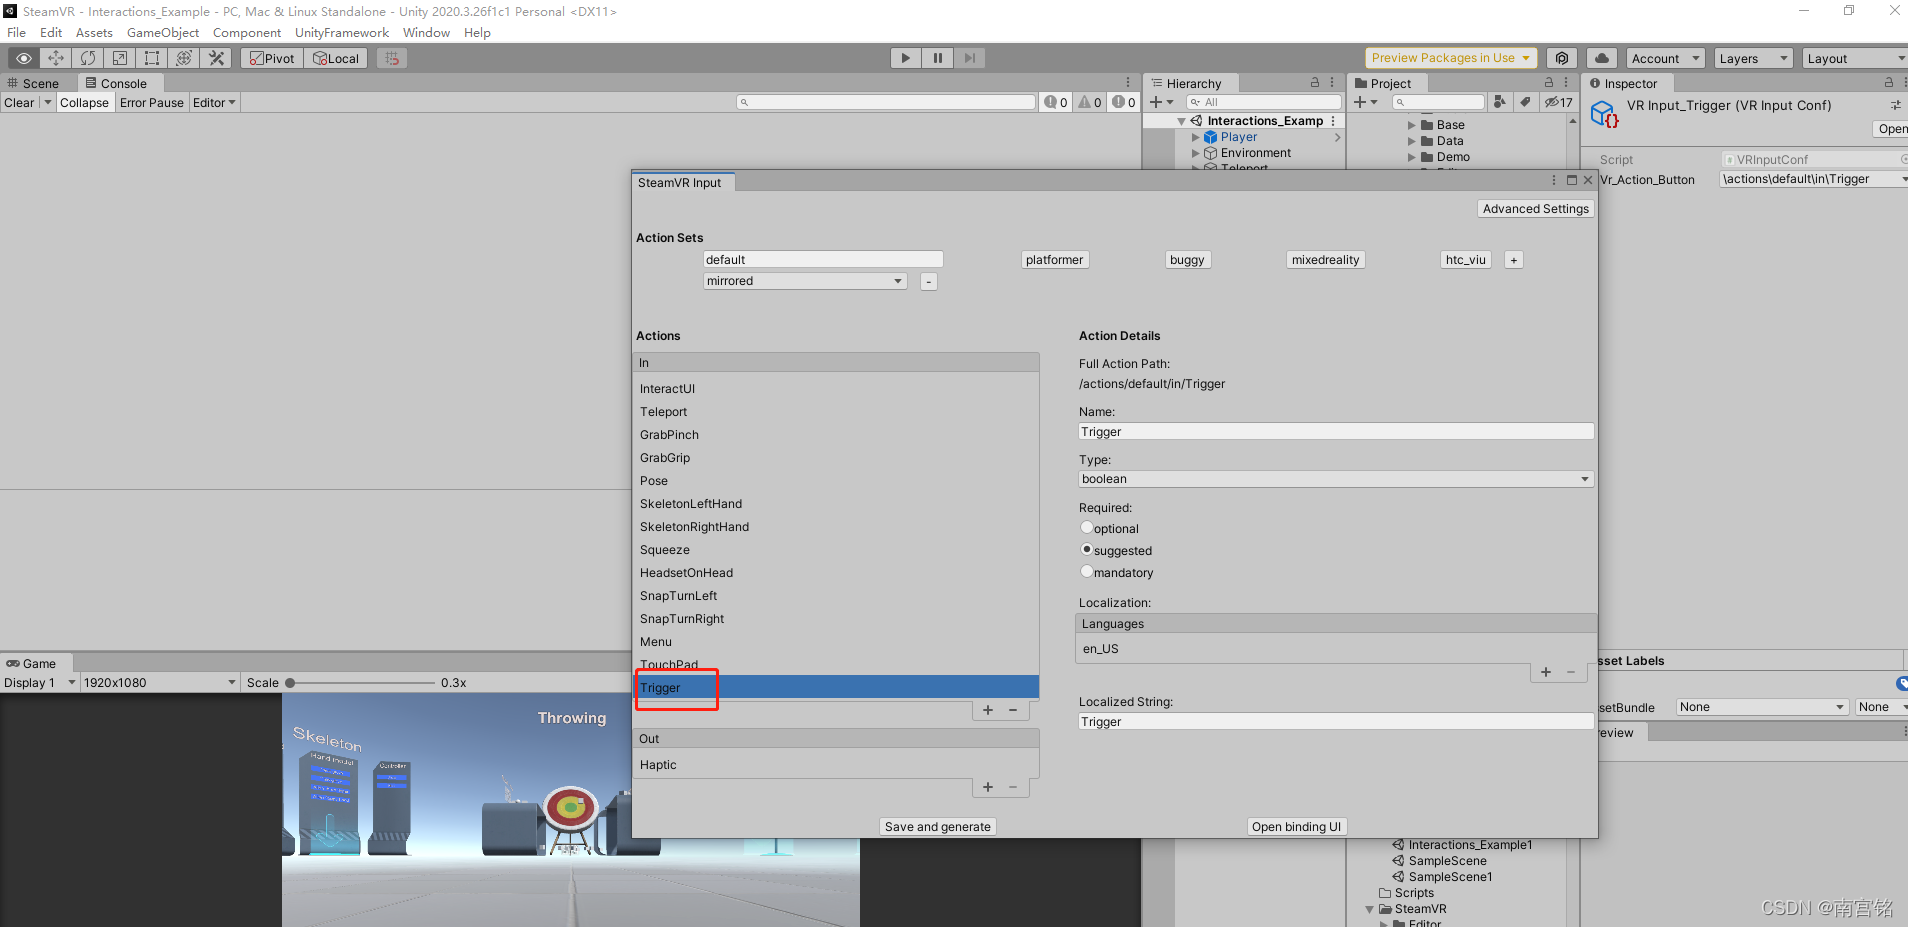Viewport: 1908px width, 927px height.
Task: Remove the selected In action
Action: 1013,710
